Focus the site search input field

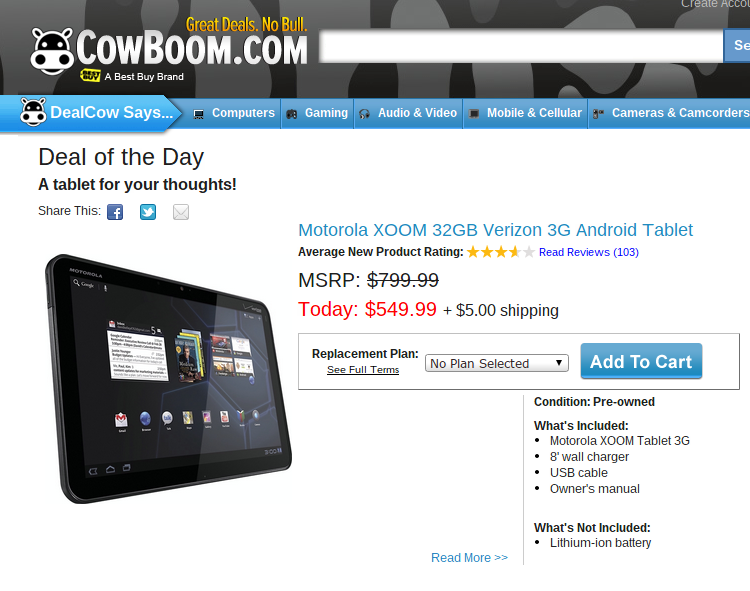[521, 46]
